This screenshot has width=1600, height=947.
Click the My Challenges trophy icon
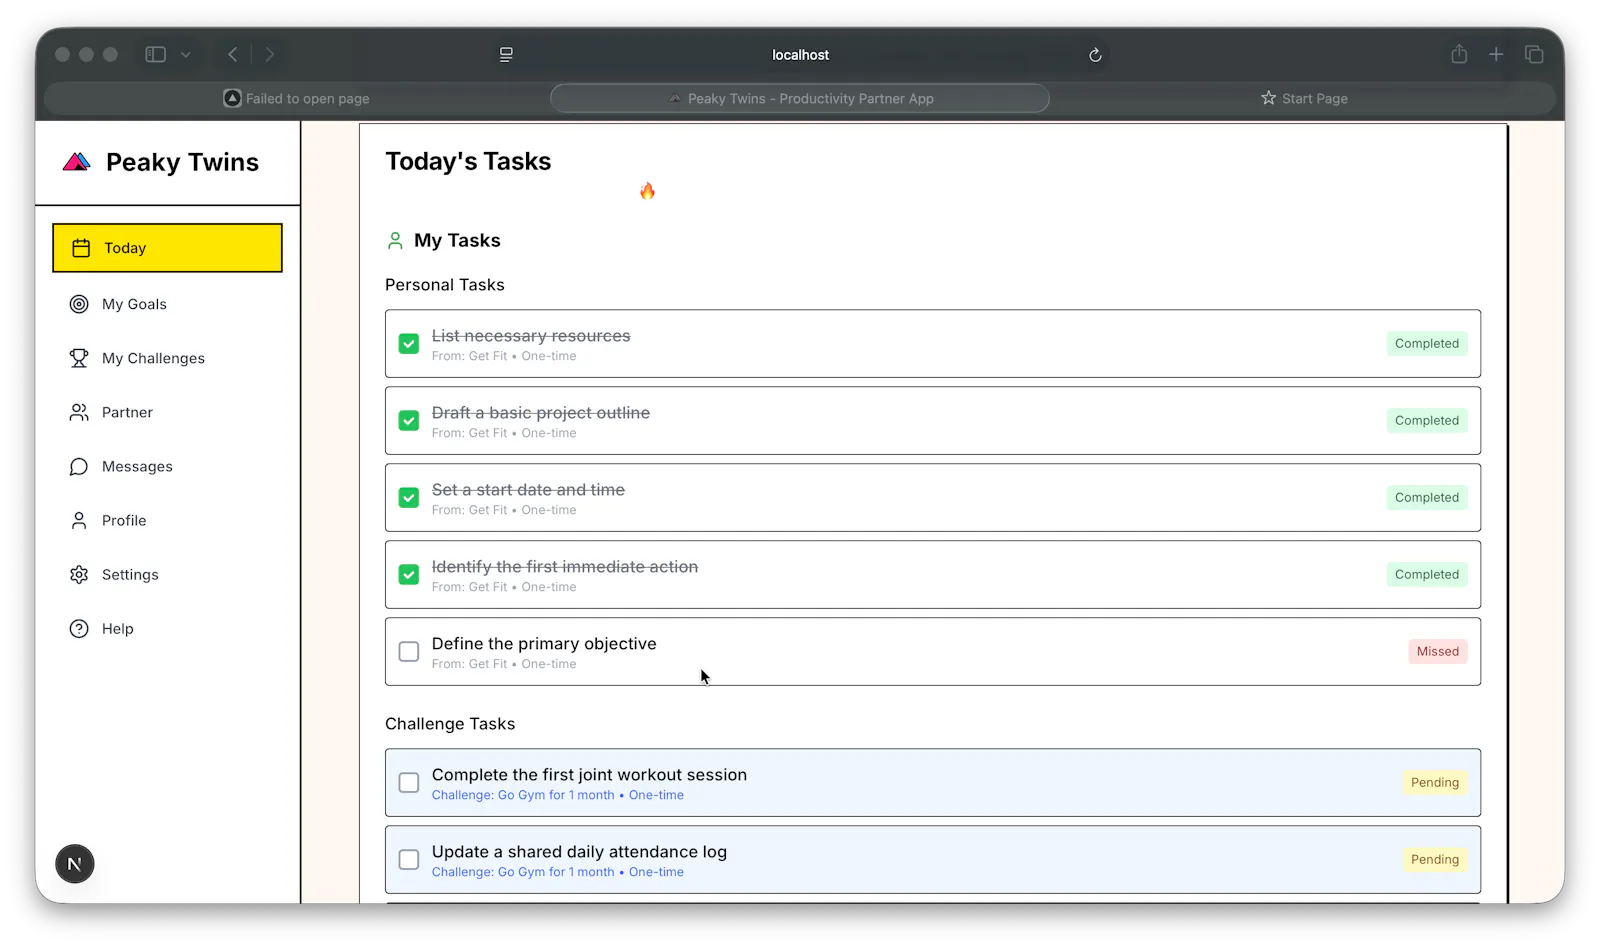coord(79,358)
